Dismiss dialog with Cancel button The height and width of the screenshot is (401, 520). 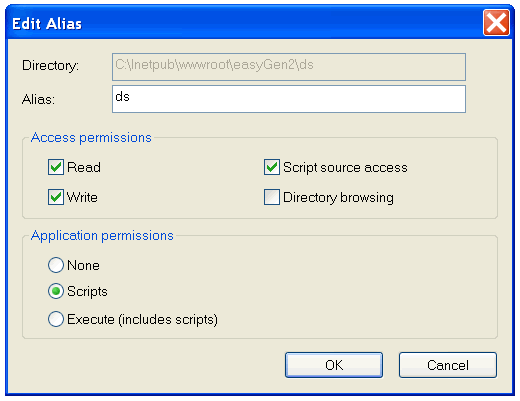[x=448, y=365]
